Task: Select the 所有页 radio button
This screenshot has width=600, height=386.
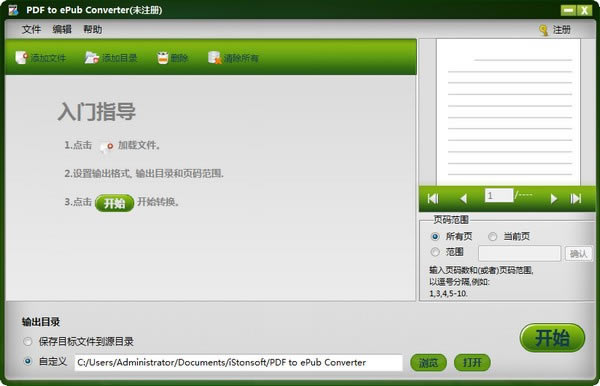Action: [x=435, y=237]
